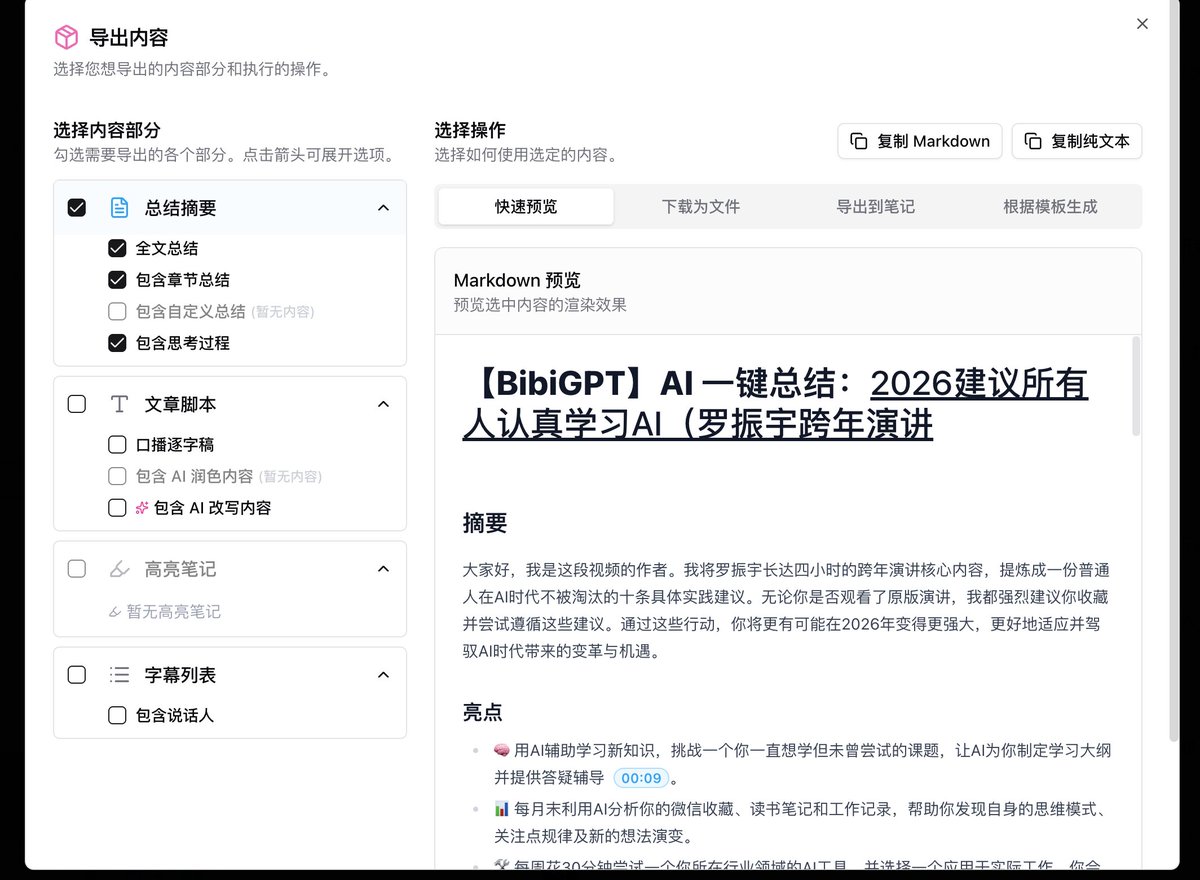Enable the 口播逐字稿 checkbox
This screenshot has height=880, width=1200.
[117, 444]
